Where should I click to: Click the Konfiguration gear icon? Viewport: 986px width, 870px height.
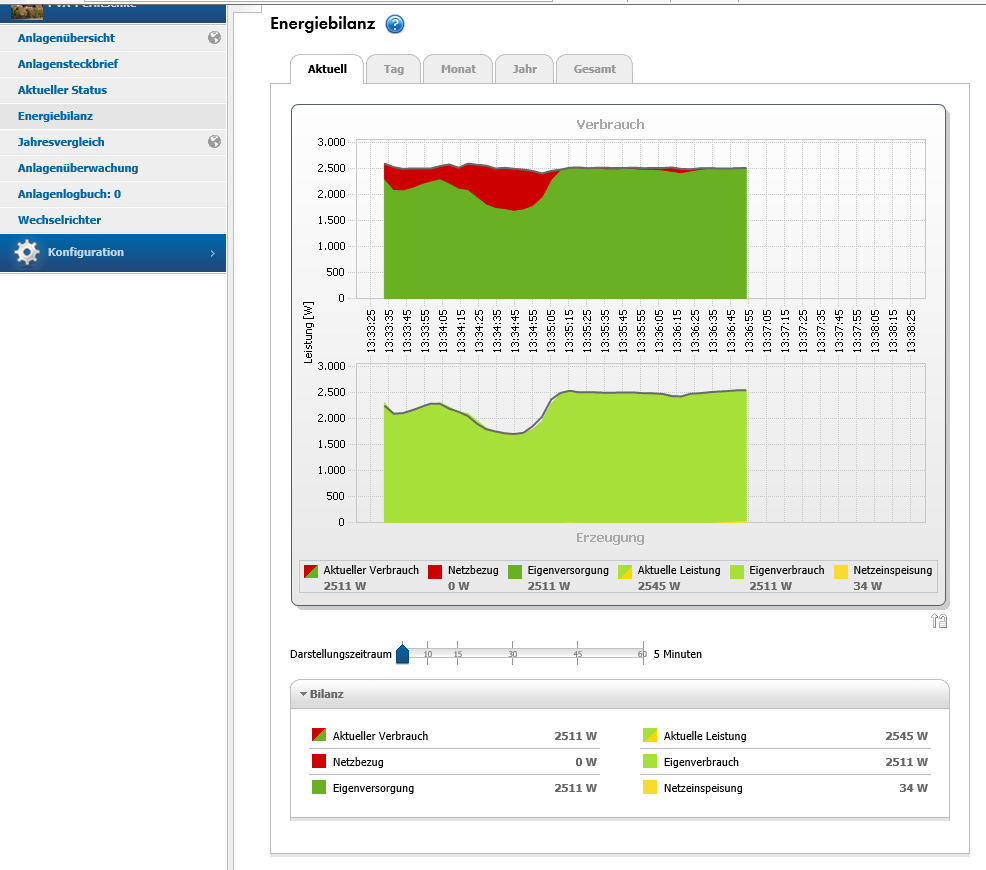pyautogui.click(x=27, y=253)
